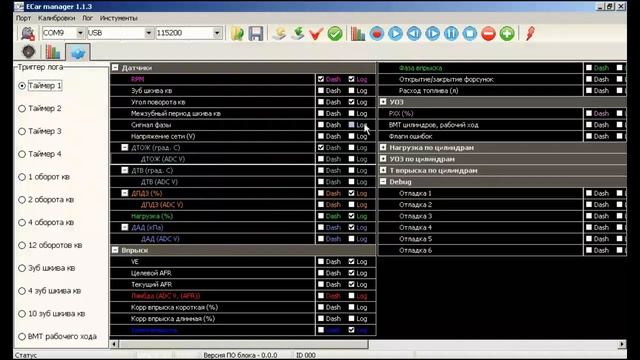This screenshot has width=640, height=360.
Task: Switch to the bar chart tab
Action: pos(53,52)
